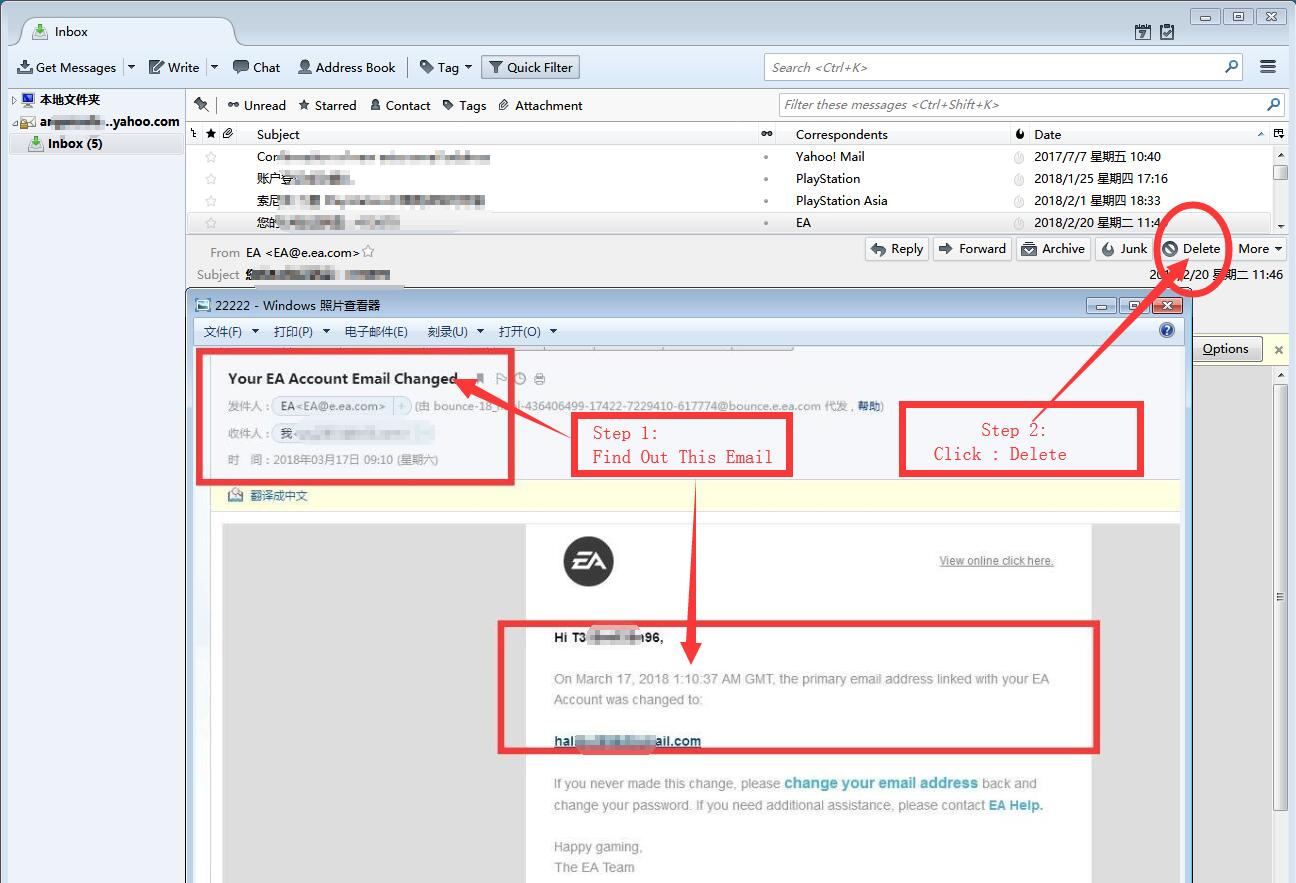Screen dimensions: 1296x883
Task: Expand the 本地文件夹 folder tree
Action: [14, 100]
